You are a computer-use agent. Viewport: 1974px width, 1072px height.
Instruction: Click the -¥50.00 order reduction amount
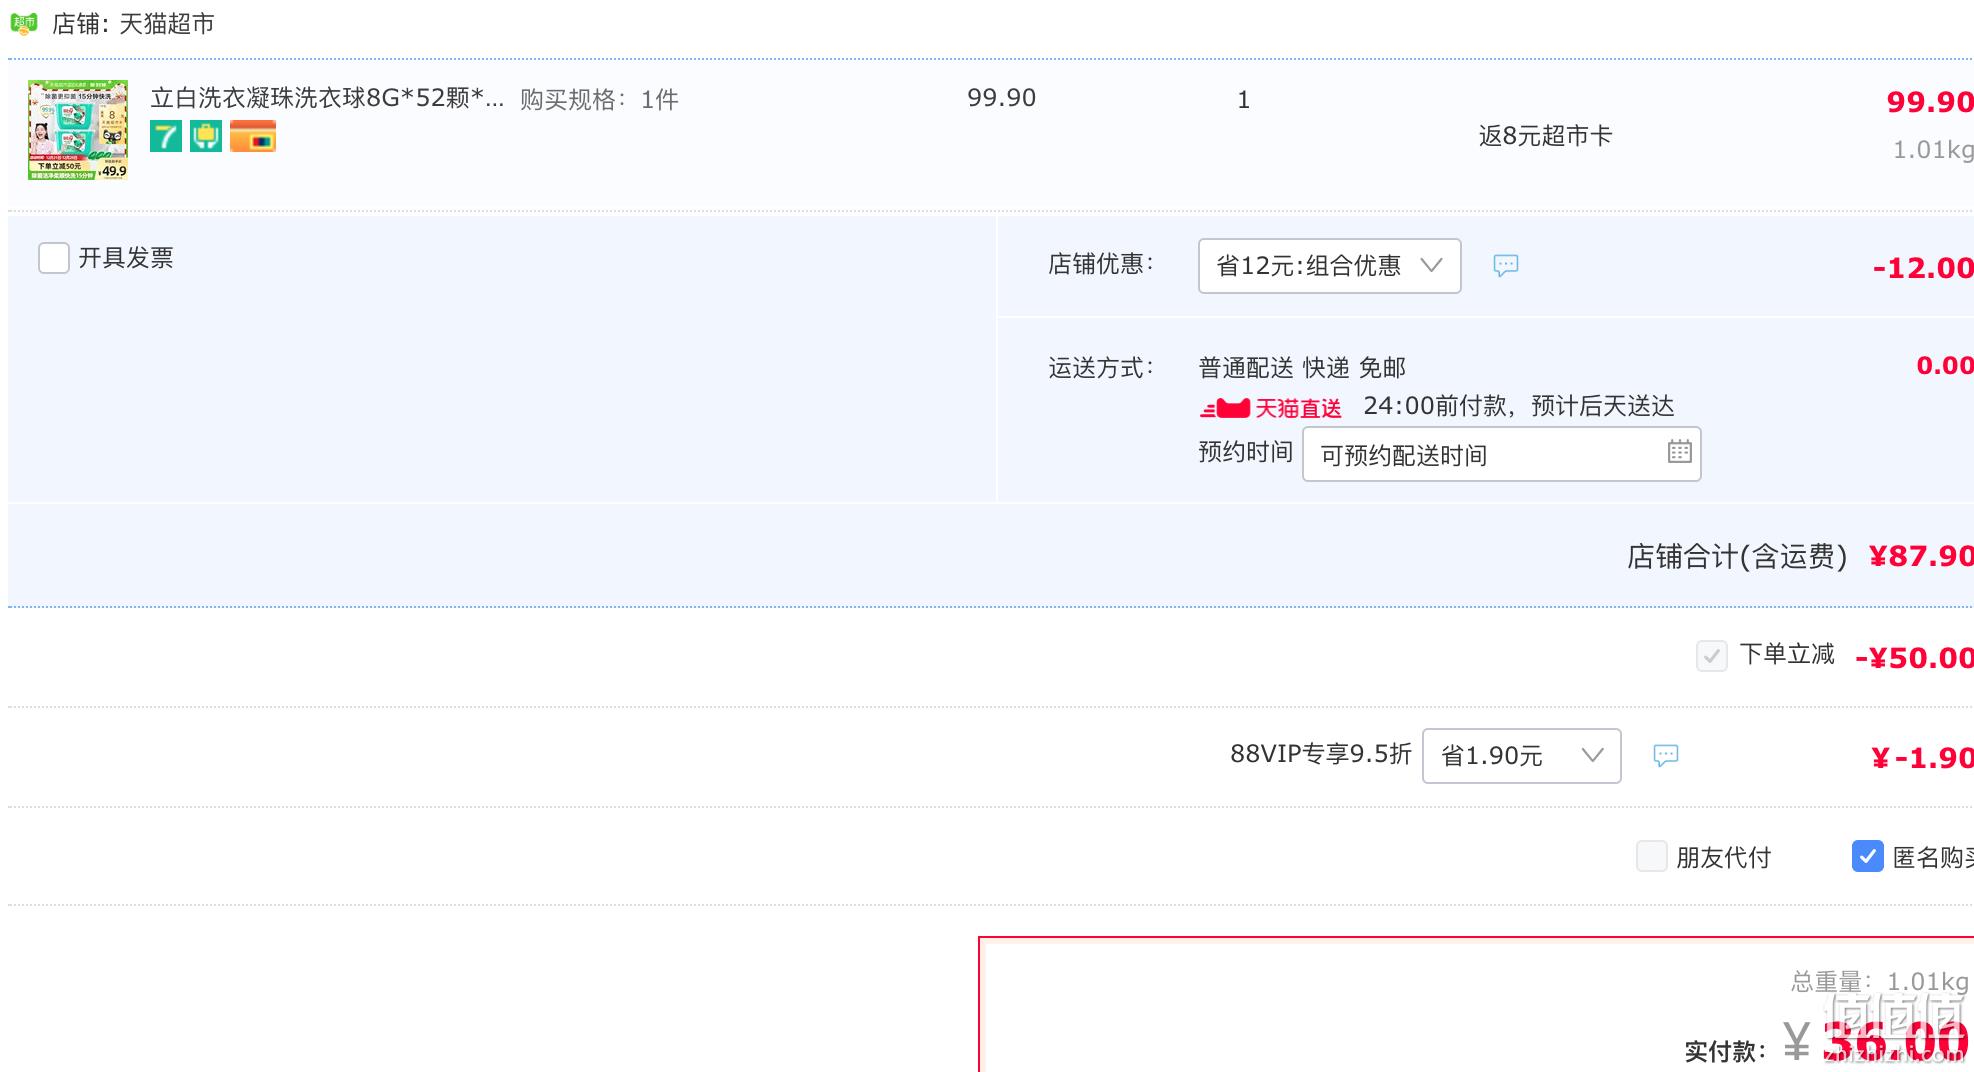pos(1914,658)
